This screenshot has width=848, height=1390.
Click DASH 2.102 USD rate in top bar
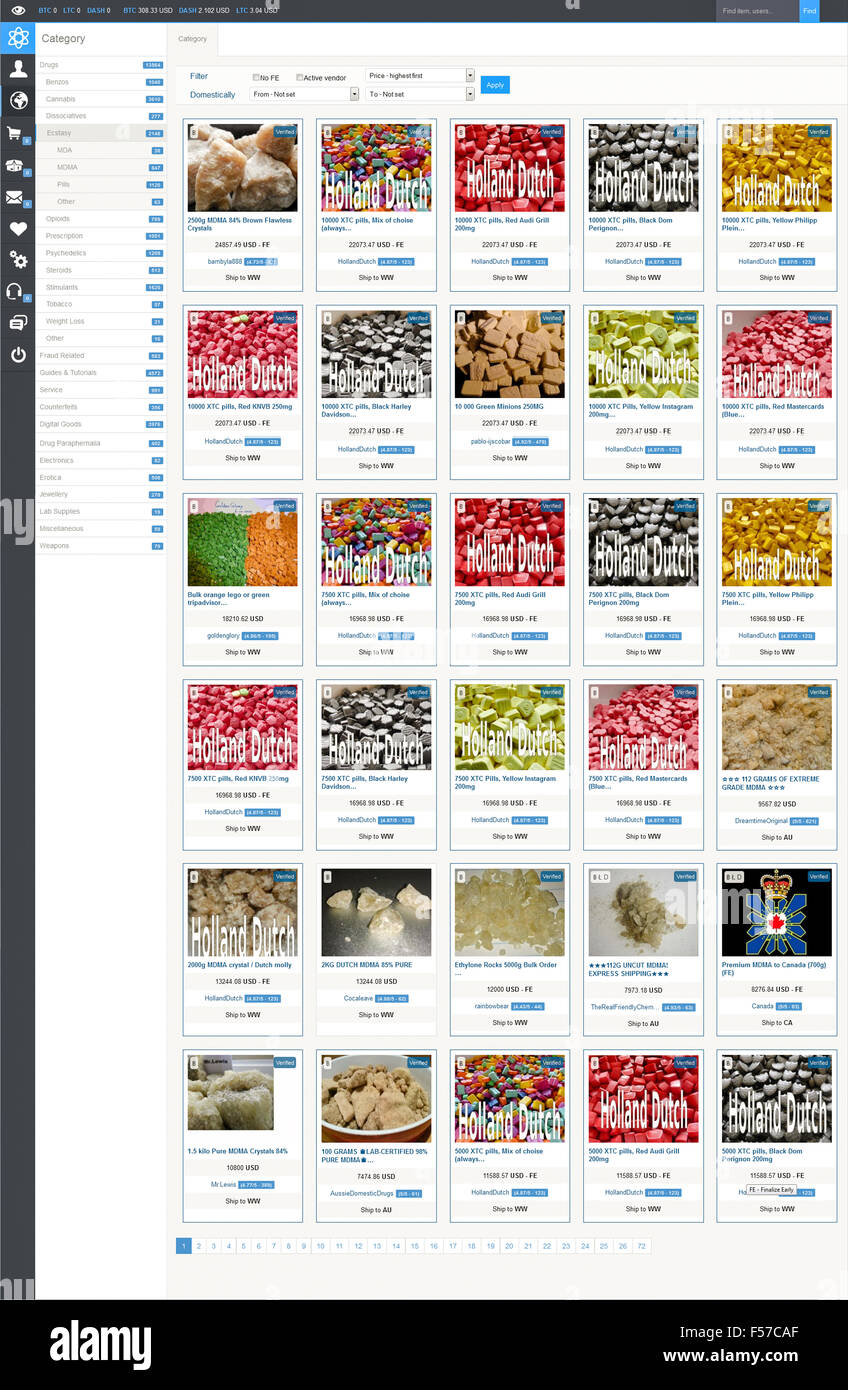coord(204,10)
